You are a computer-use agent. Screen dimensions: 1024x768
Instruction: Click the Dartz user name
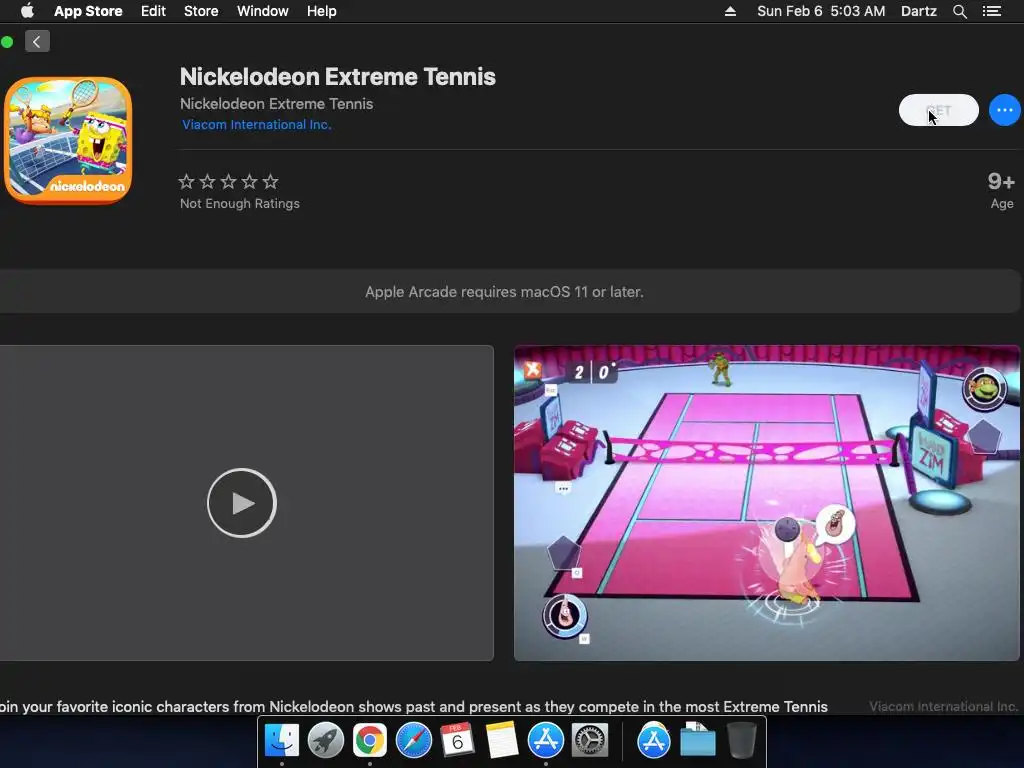point(919,11)
